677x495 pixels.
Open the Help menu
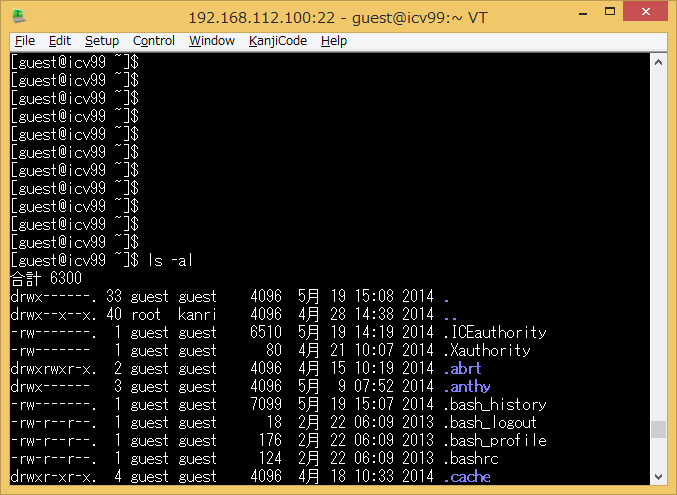(x=334, y=41)
